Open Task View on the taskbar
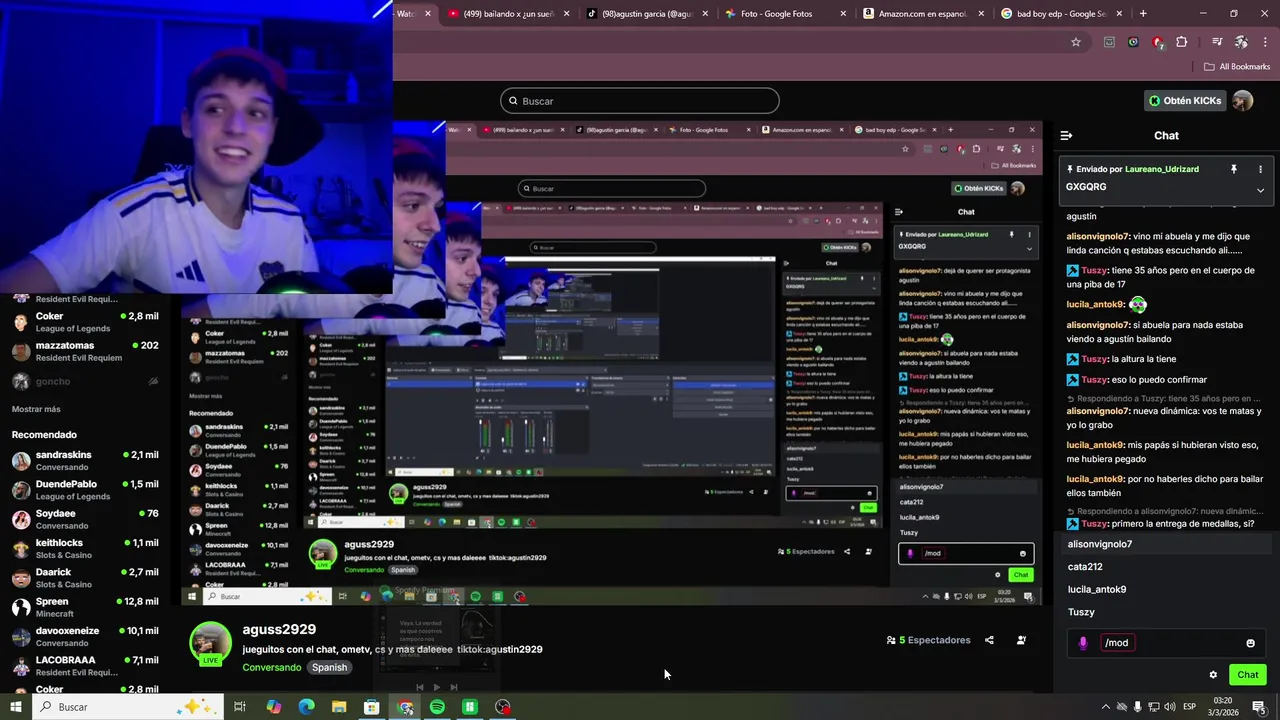The width and height of the screenshot is (1280, 720). [240, 707]
